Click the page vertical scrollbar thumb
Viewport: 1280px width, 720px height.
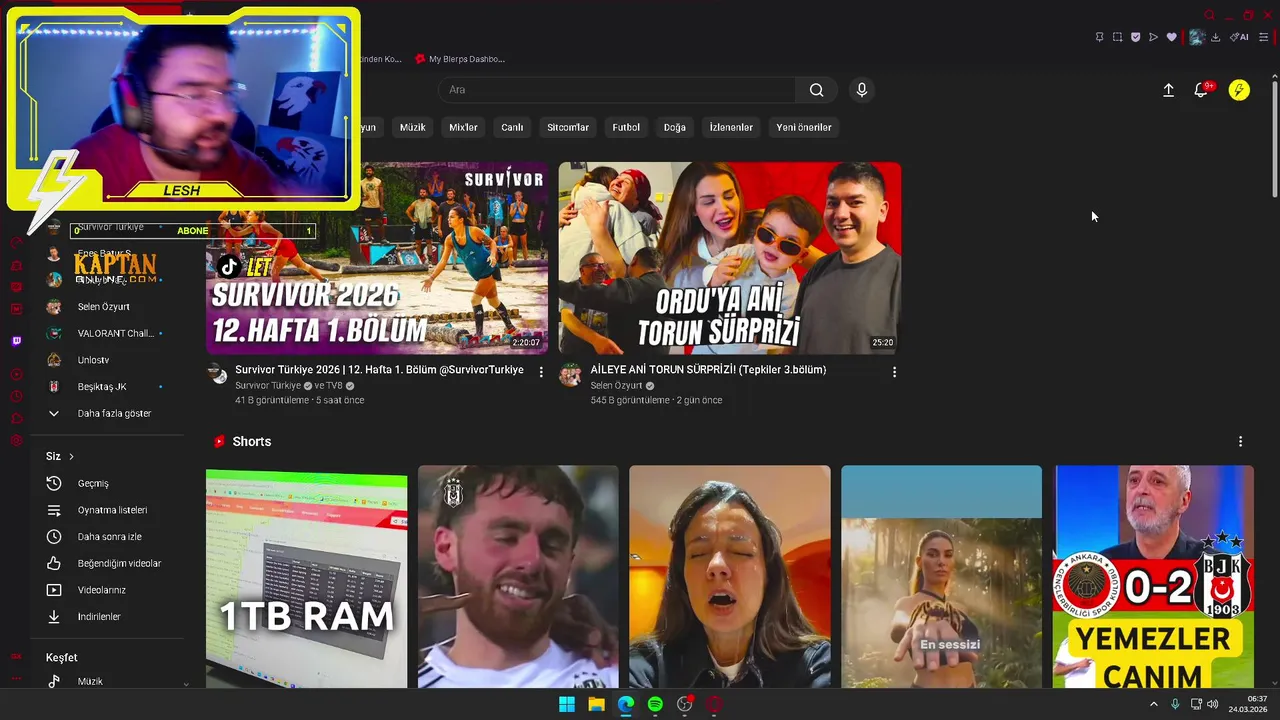1274,138
